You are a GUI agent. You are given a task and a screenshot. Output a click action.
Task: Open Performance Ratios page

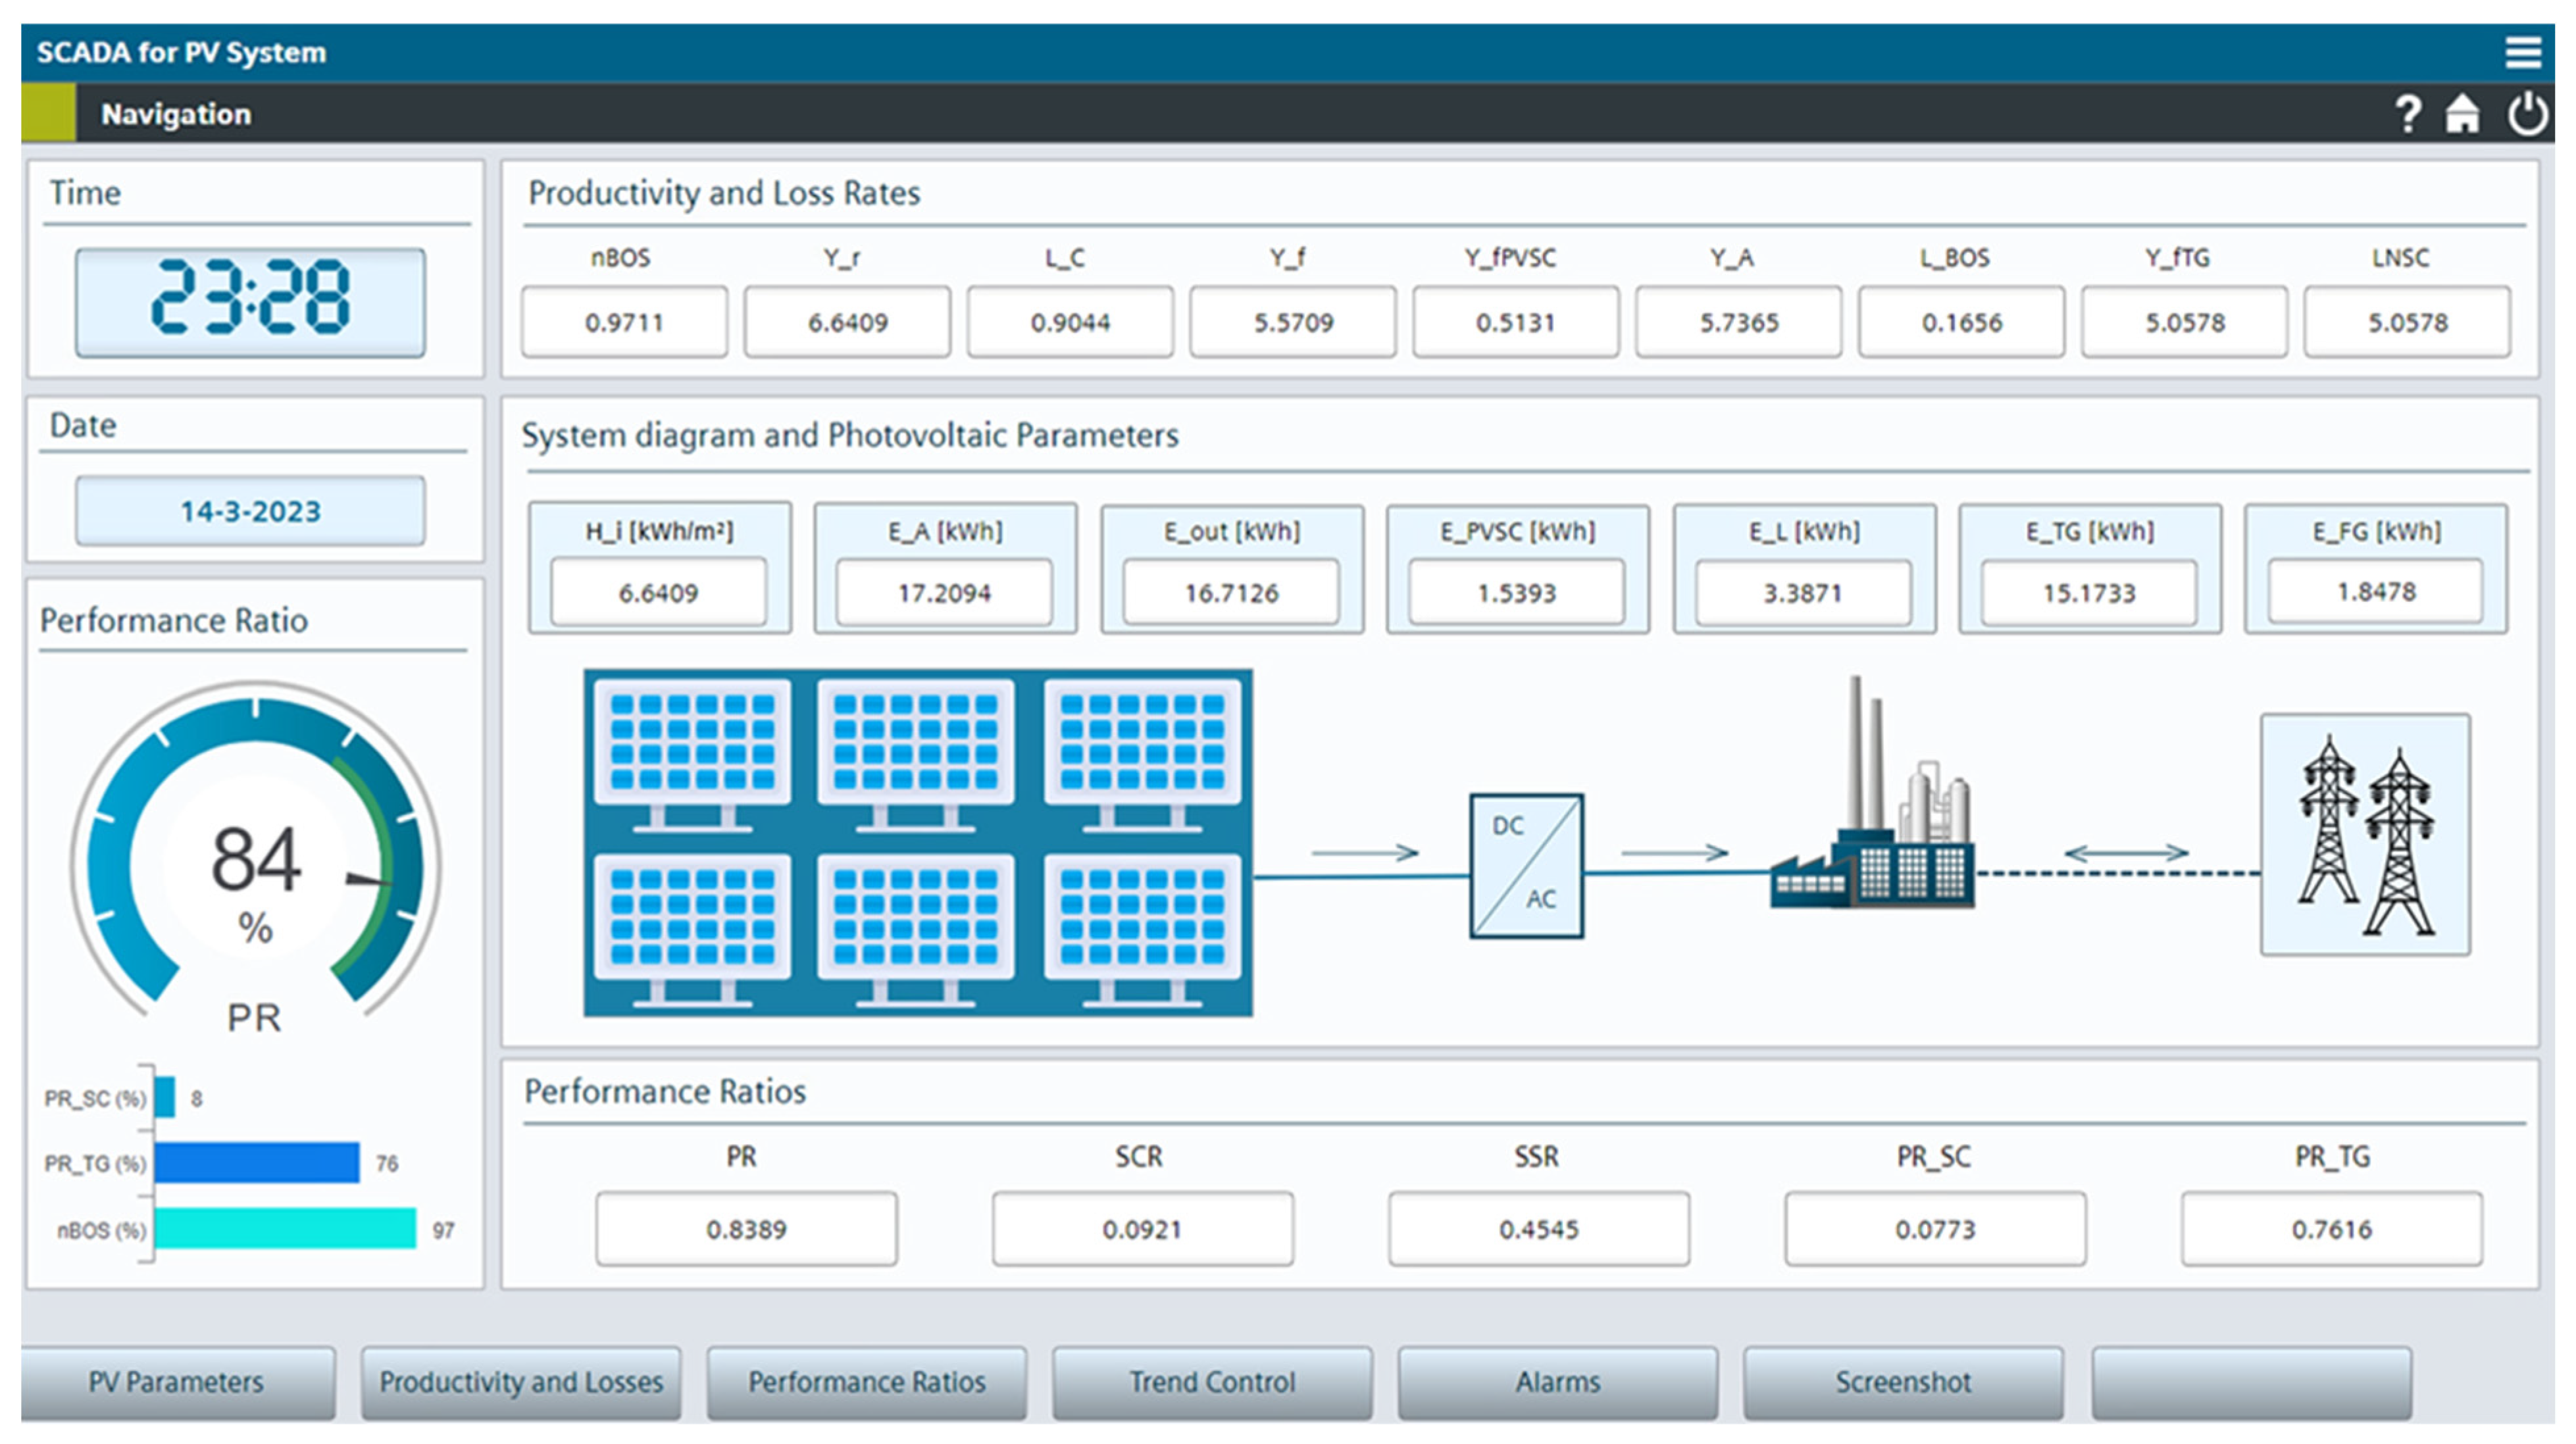[867, 1382]
